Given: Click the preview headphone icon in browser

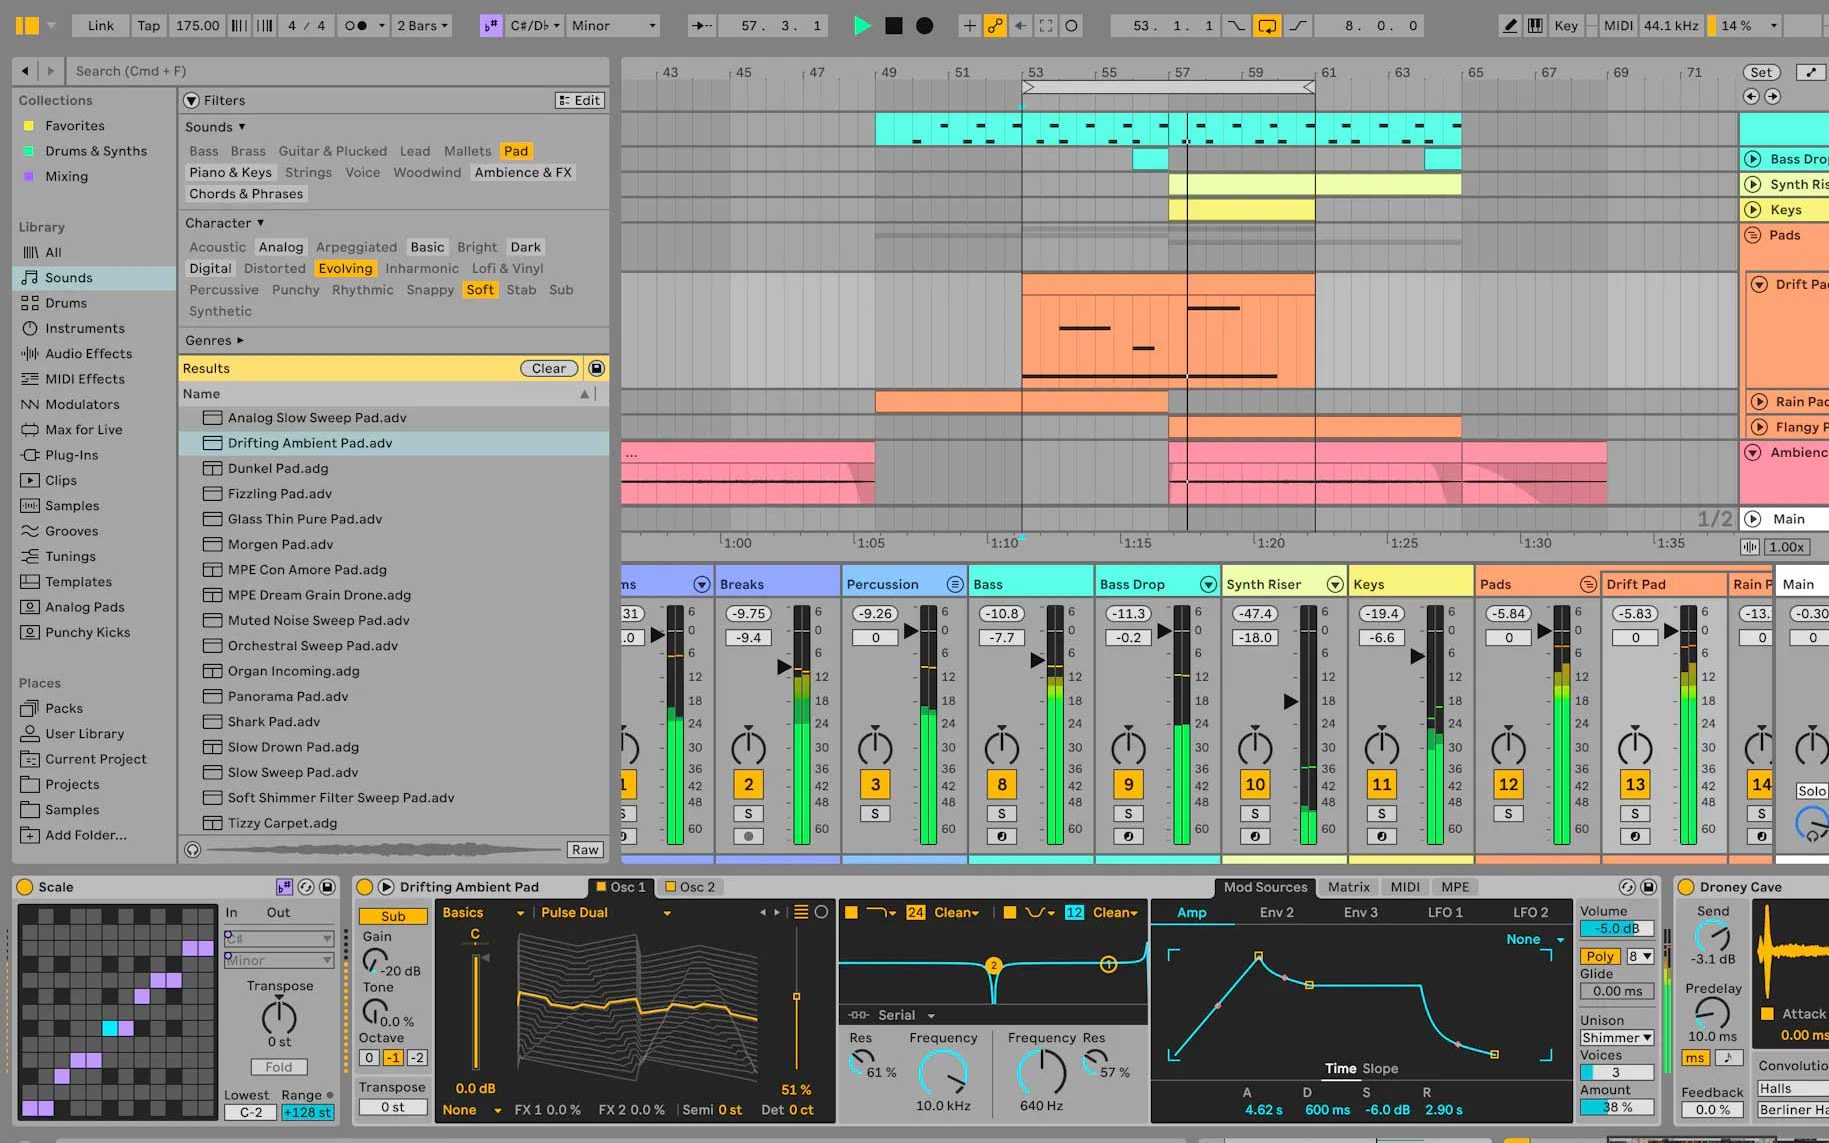Looking at the screenshot, I should coord(193,850).
